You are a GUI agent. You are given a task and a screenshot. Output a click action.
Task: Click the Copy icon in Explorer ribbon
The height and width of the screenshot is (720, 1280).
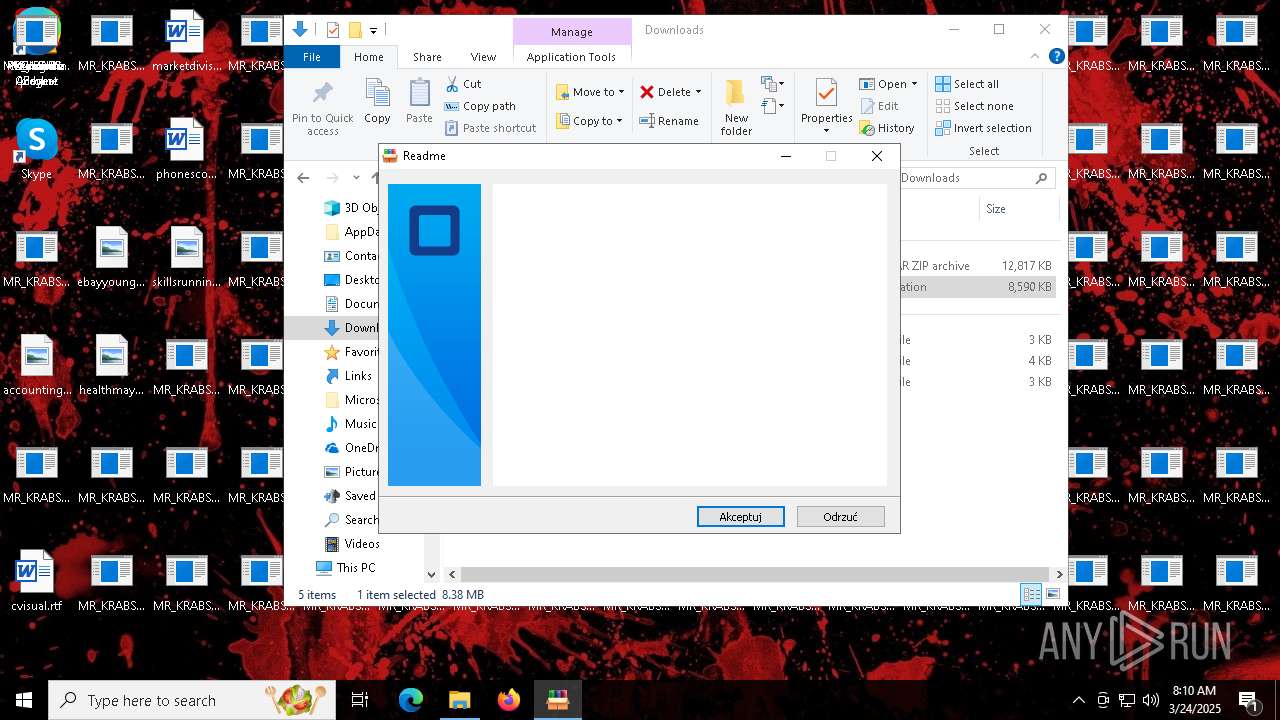tap(377, 101)
